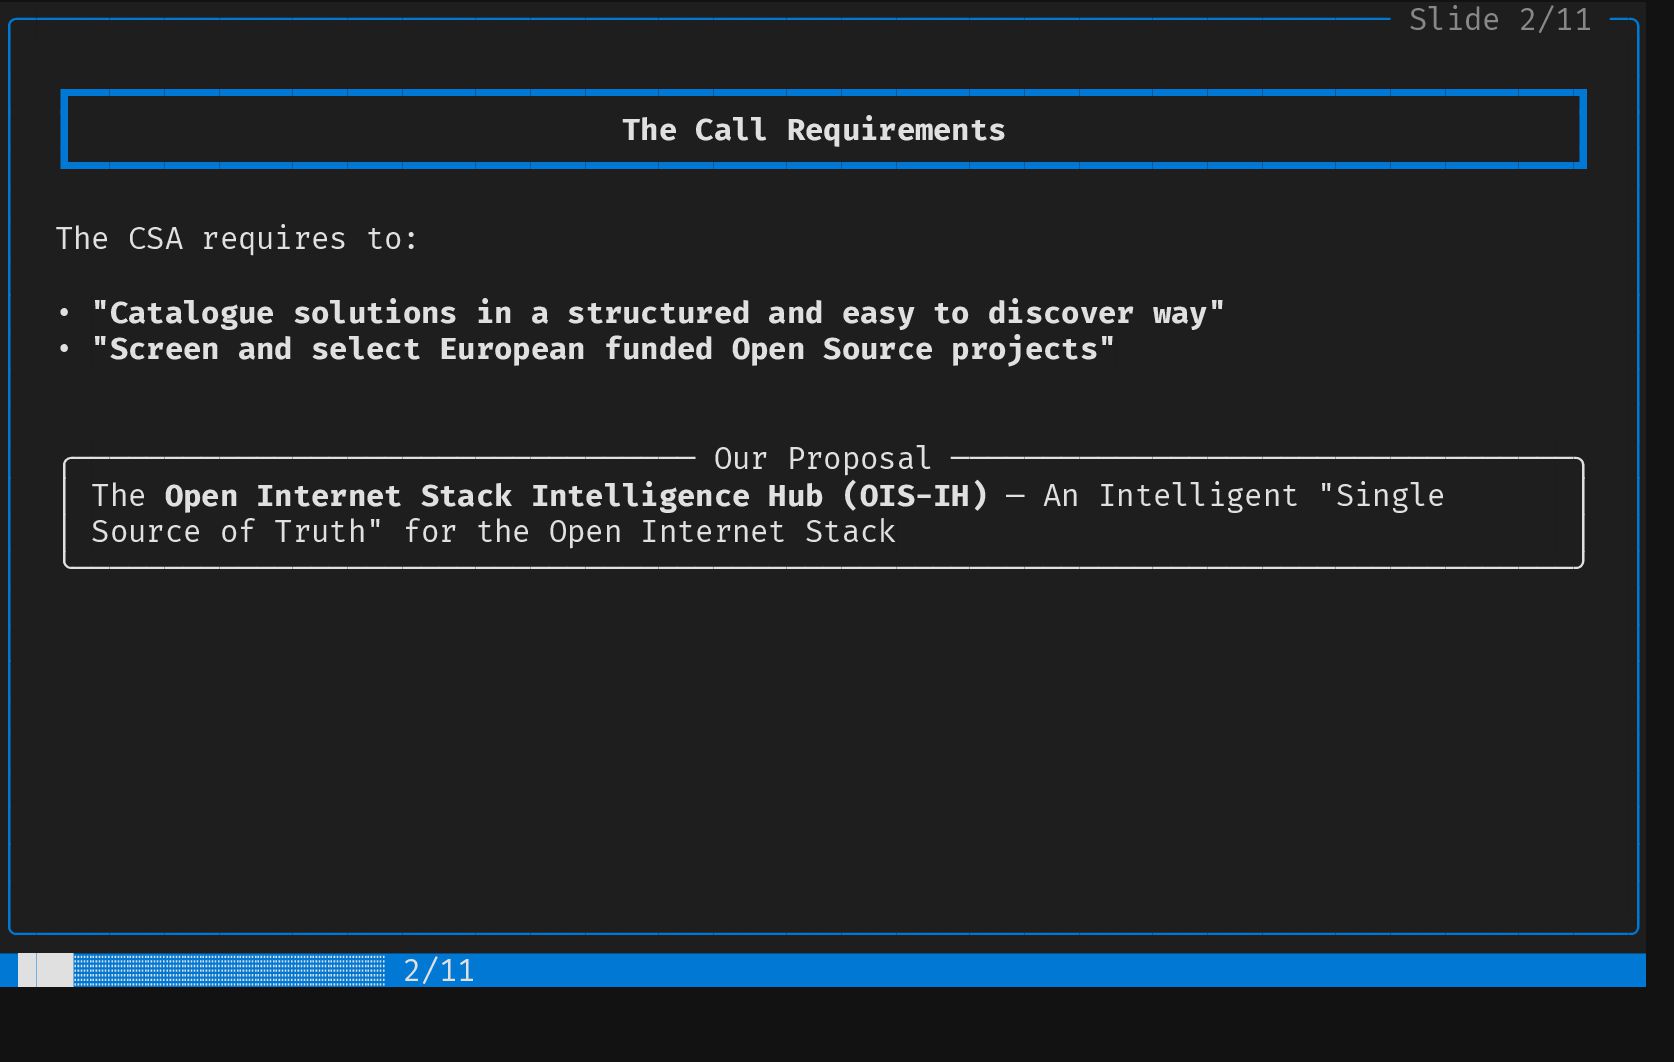Click the bold 'Open Internet Stack Intelligence Hub' text

tap(492, 496)
